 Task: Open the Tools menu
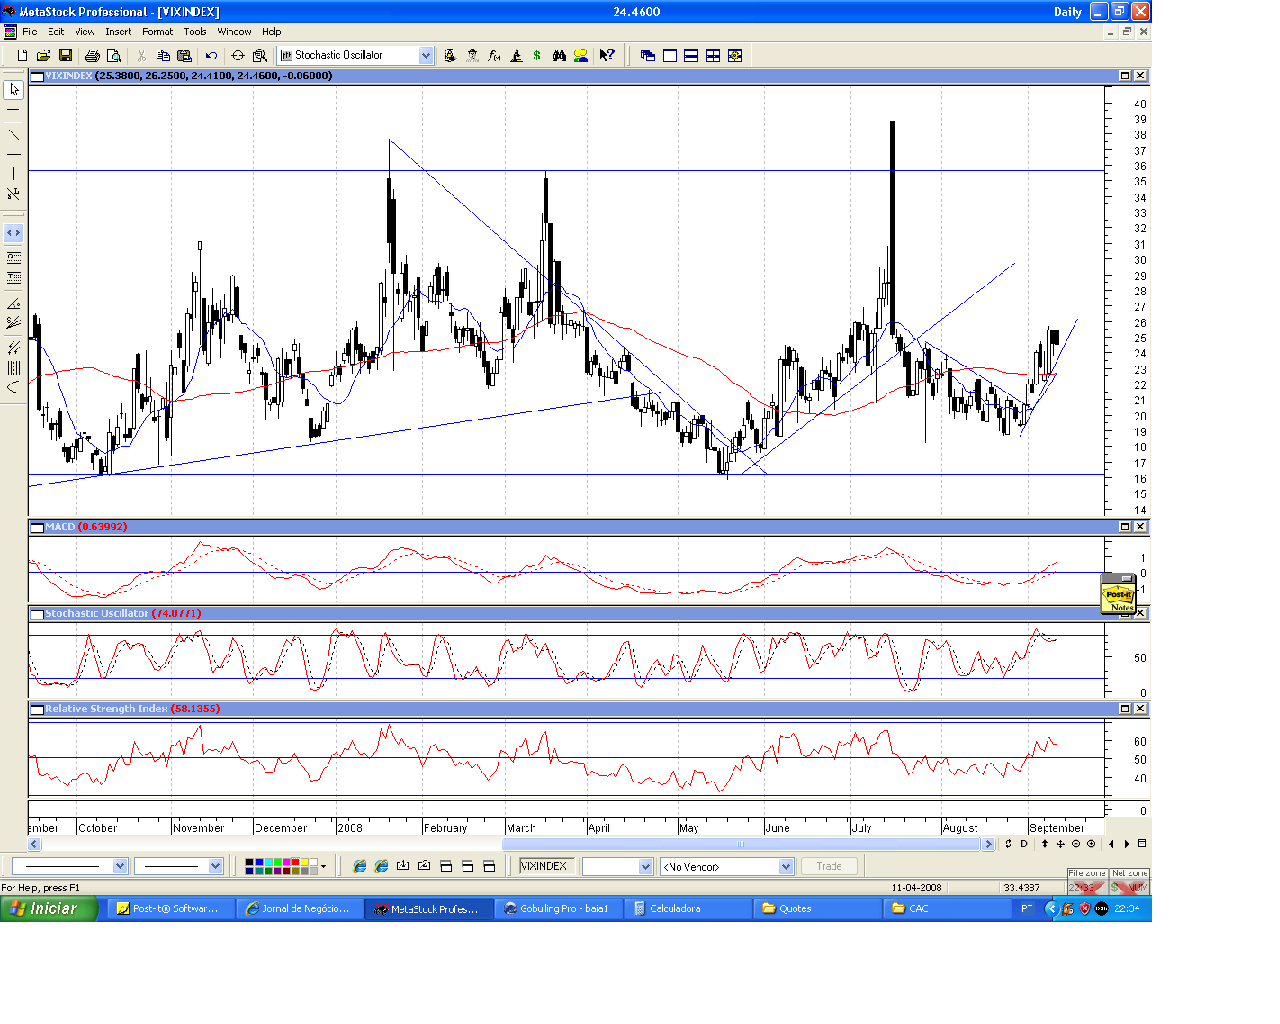pos(195,32)
